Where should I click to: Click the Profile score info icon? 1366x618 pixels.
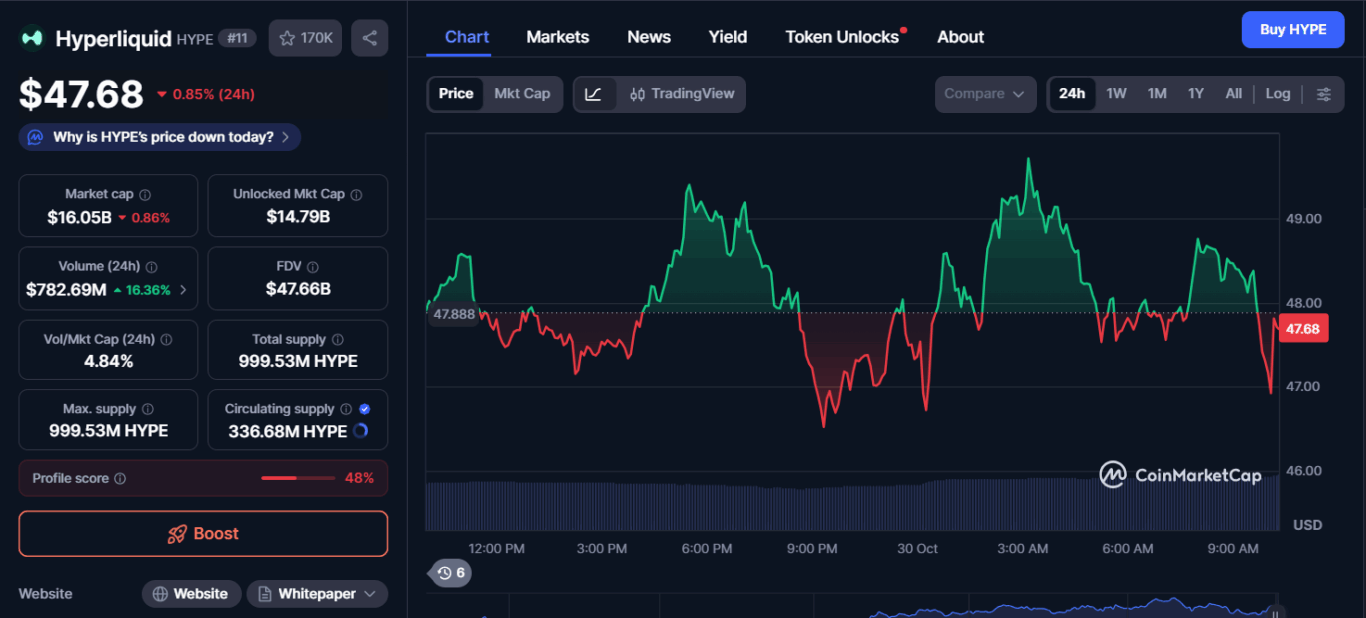point(120,479)
